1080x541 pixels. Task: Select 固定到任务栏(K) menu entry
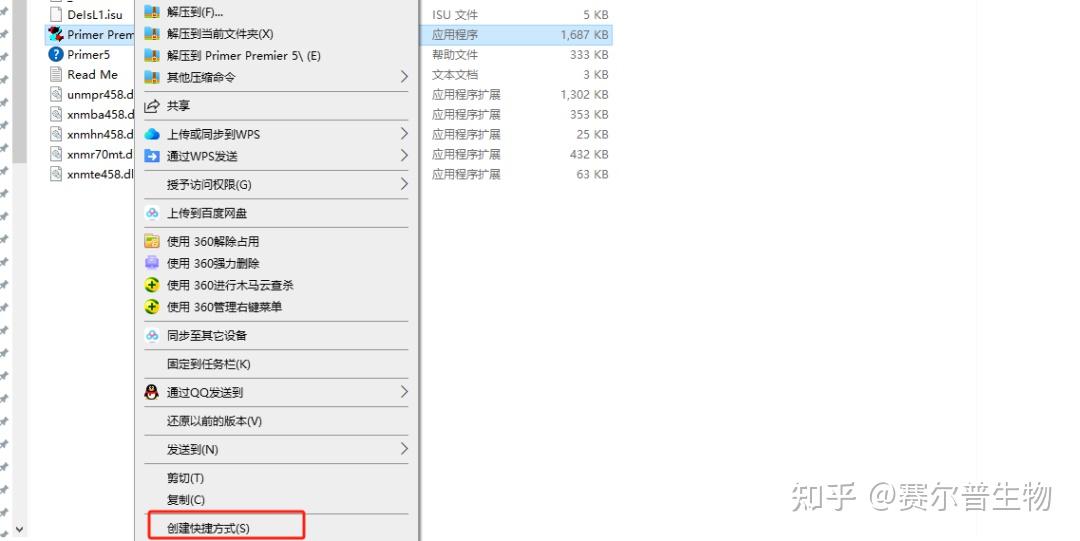[x=209, y=364]
